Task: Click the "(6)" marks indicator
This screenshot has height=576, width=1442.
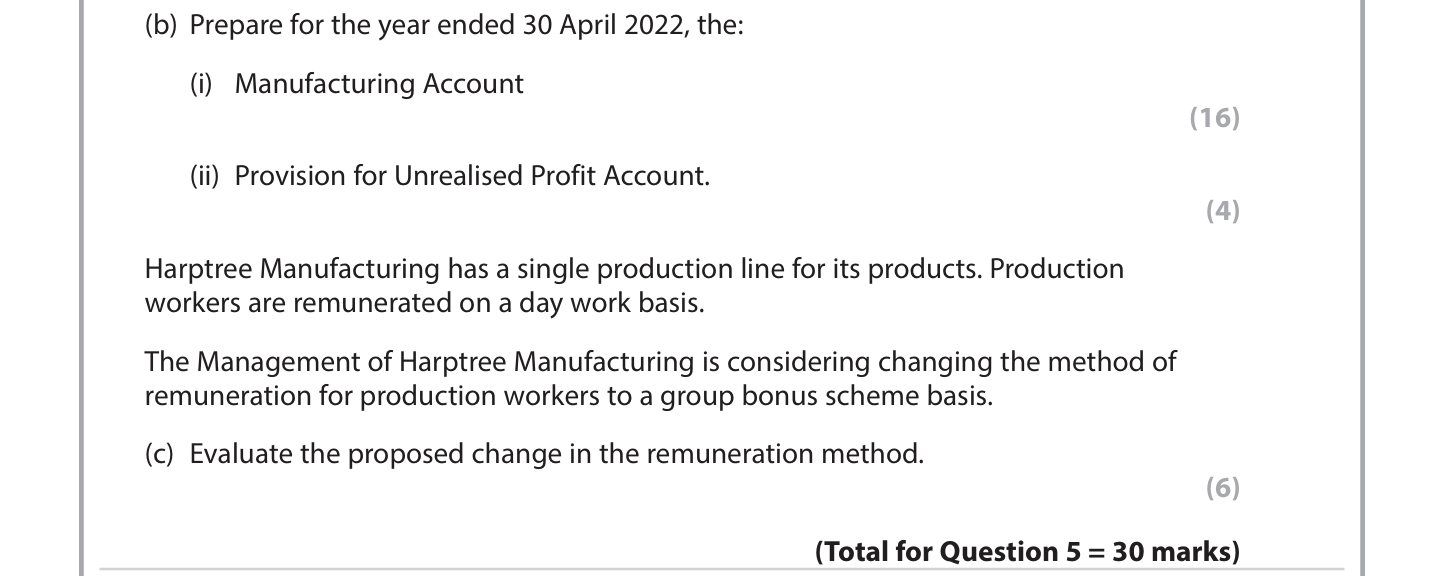Action: pos(1222,488)
